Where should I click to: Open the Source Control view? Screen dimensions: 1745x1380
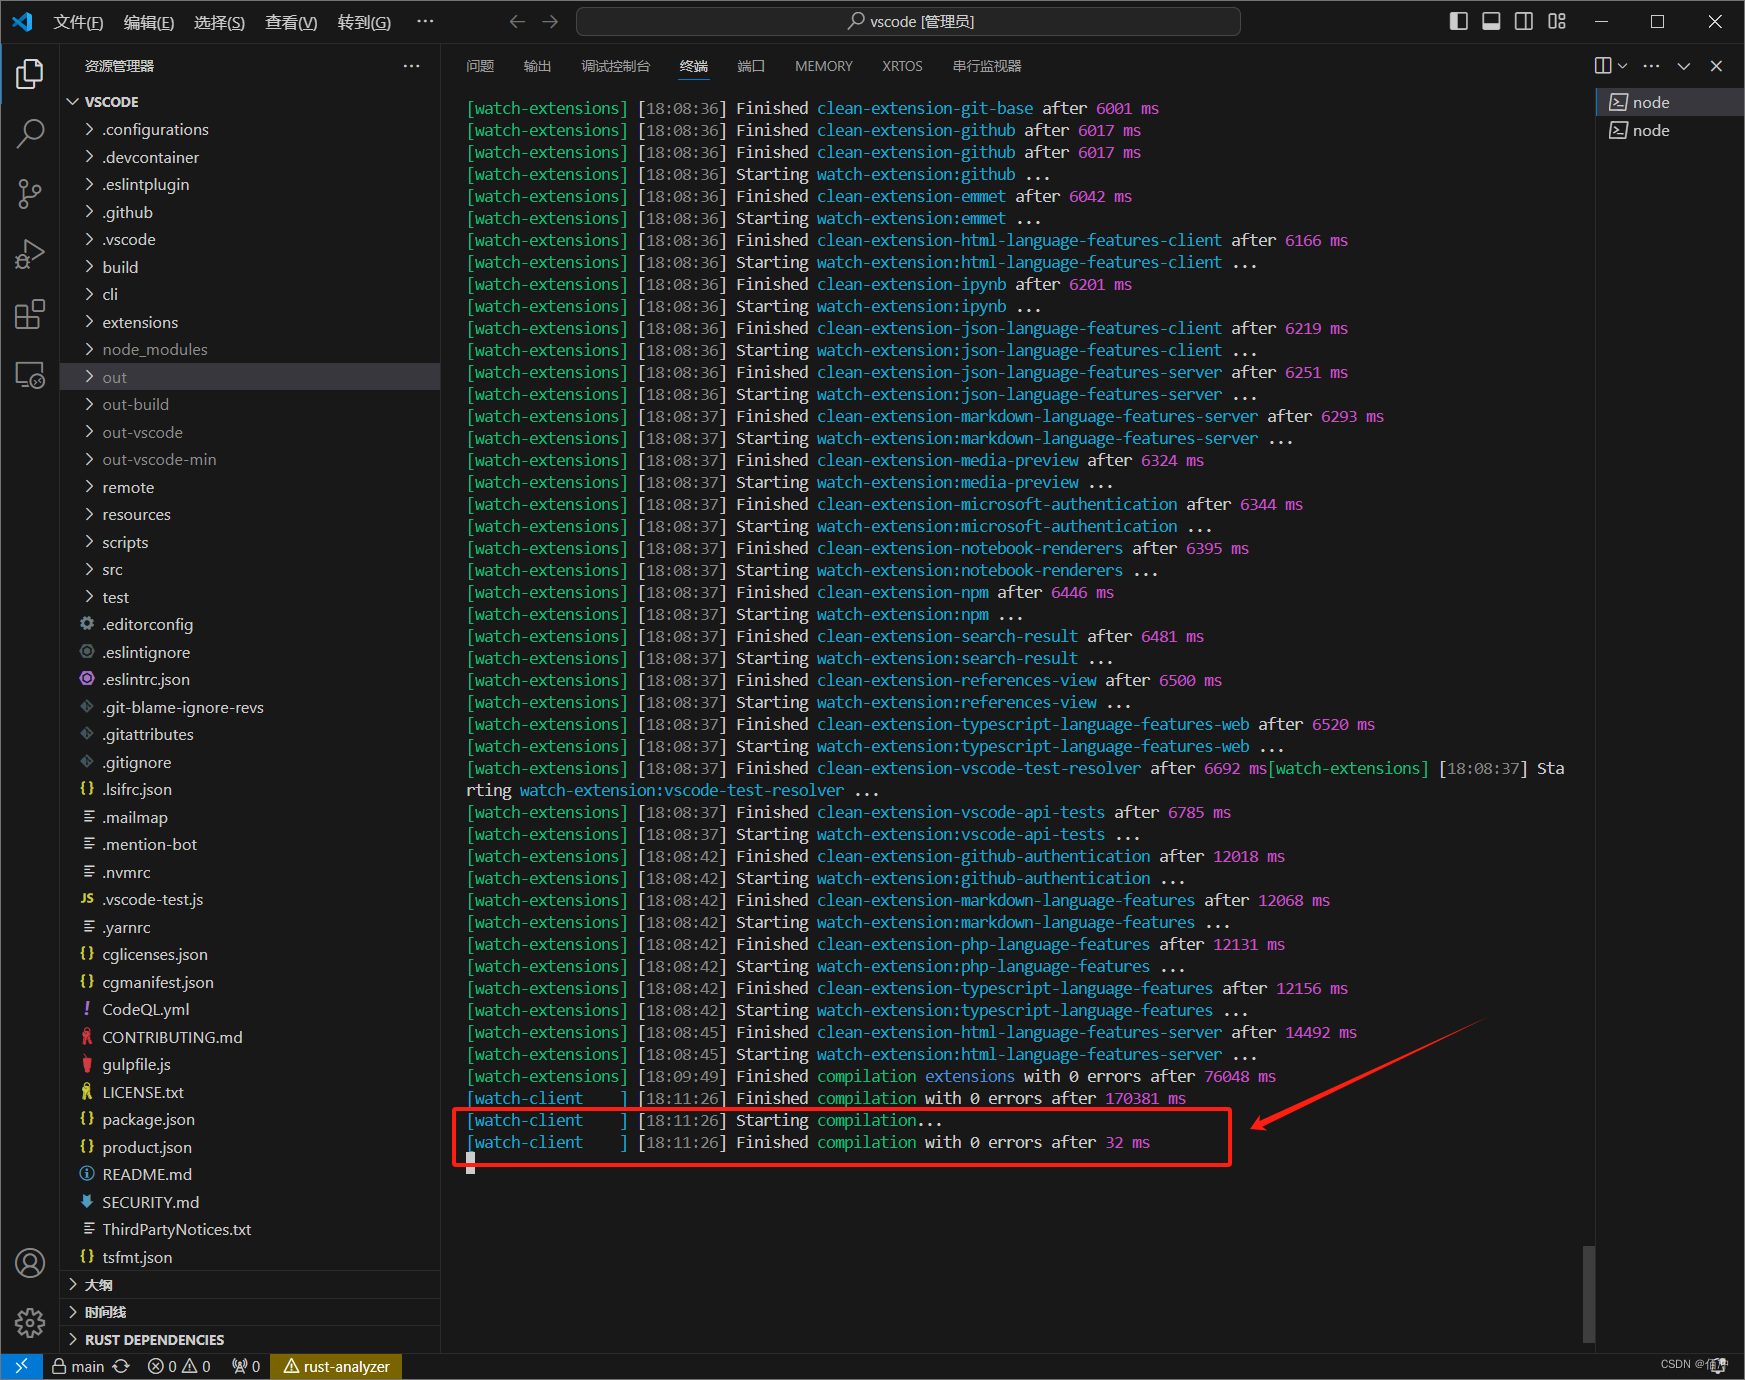point(30,193)
